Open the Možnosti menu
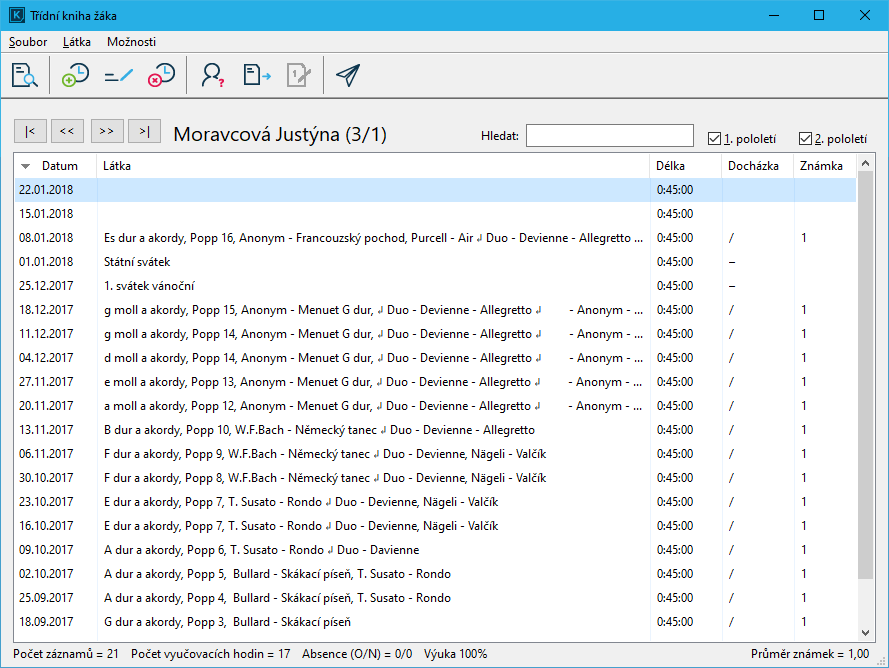 click(131, 42)
